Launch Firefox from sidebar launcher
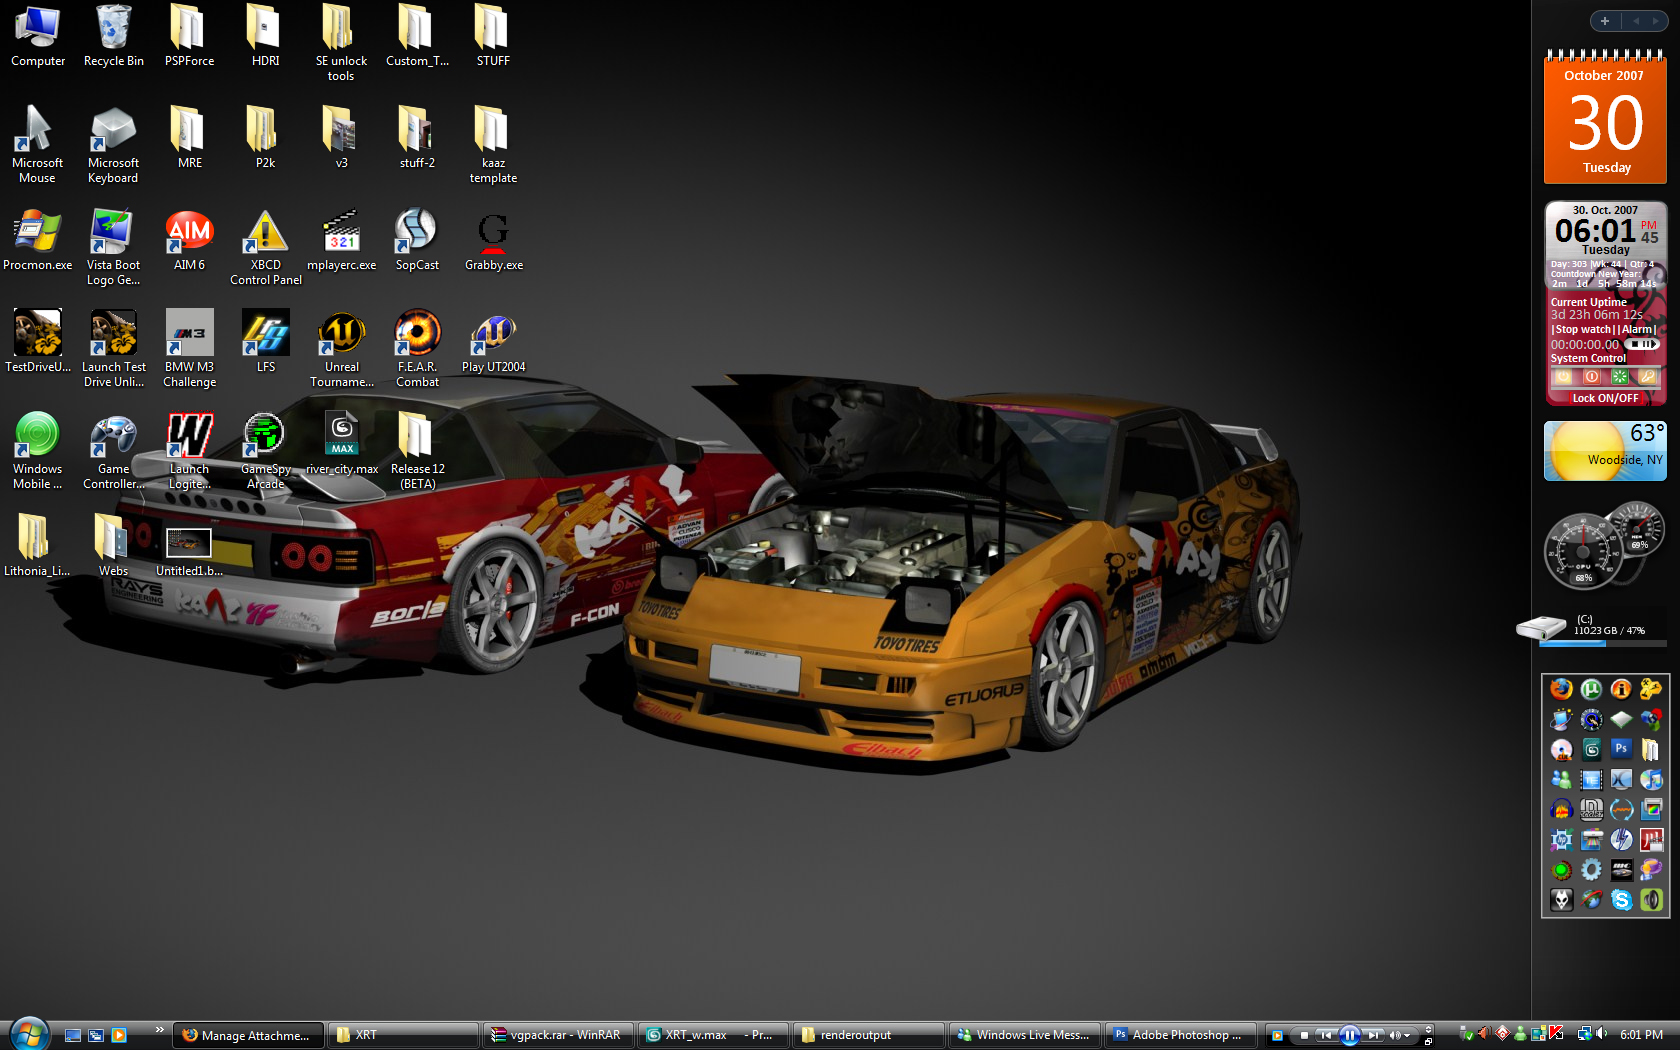 [1561, 689]
